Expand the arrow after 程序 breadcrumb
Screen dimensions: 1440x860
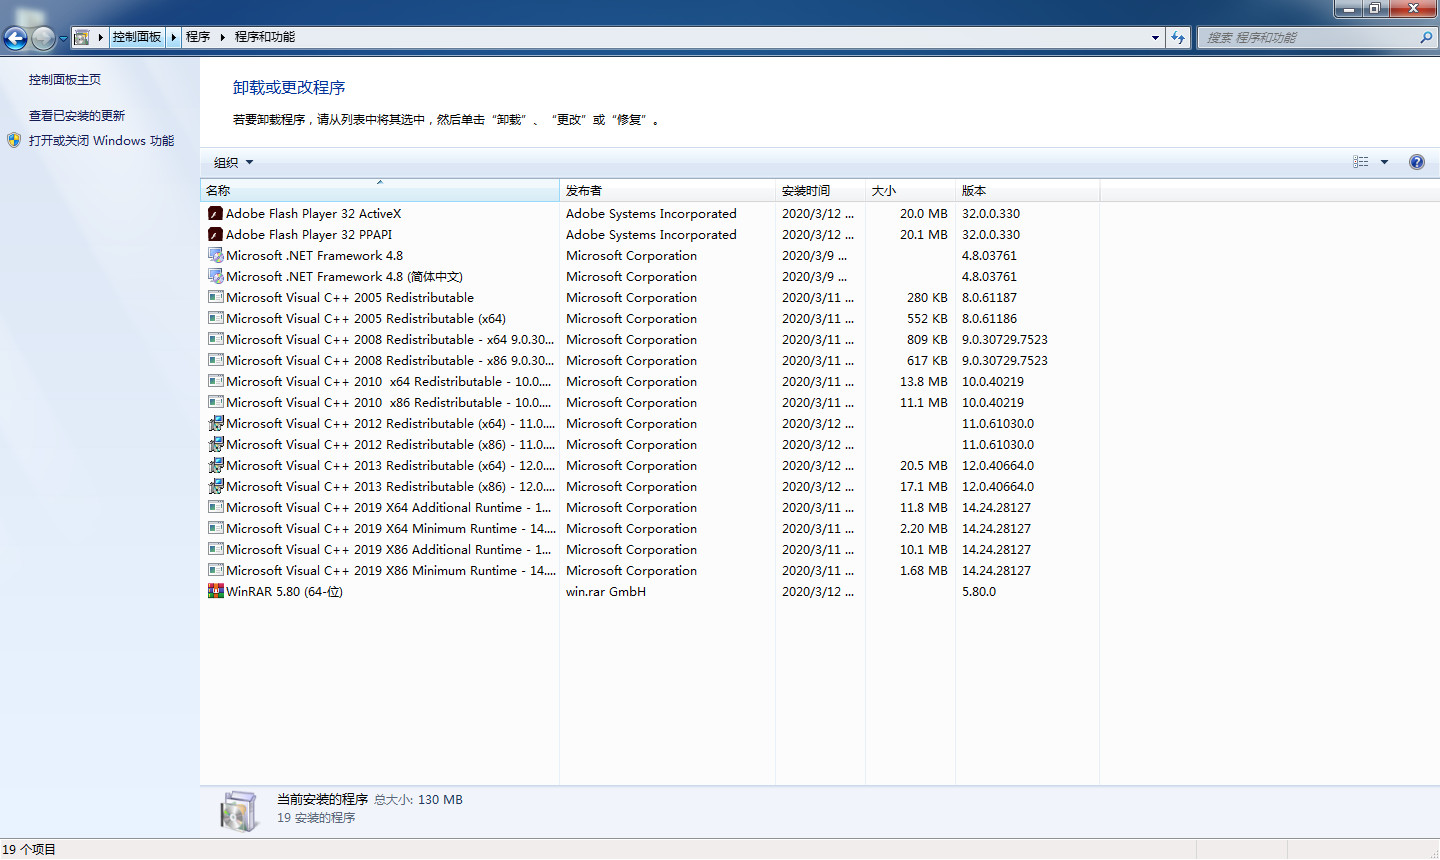[x=222, y=37]
